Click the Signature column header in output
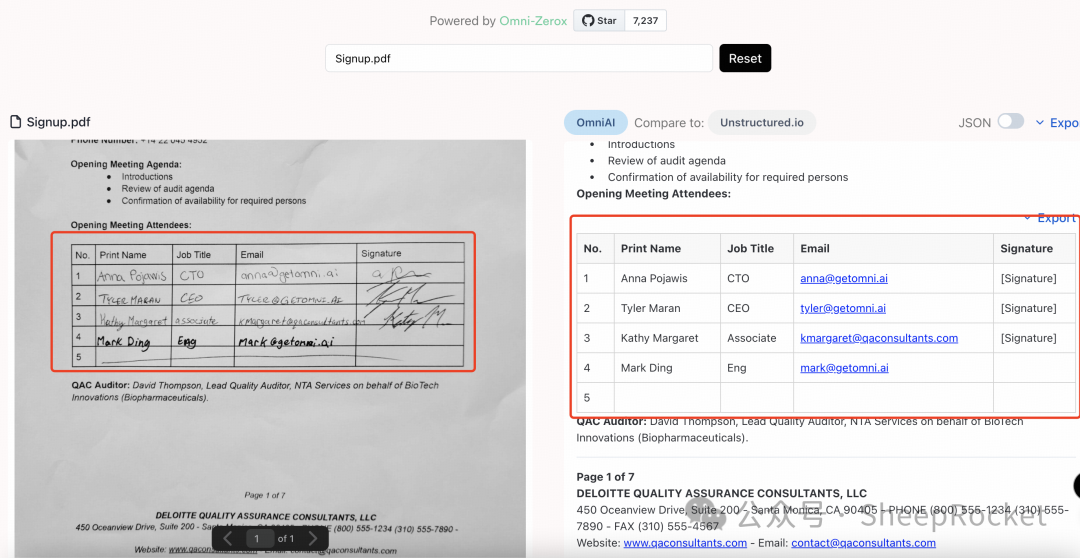 click(x=1035, y=249)
